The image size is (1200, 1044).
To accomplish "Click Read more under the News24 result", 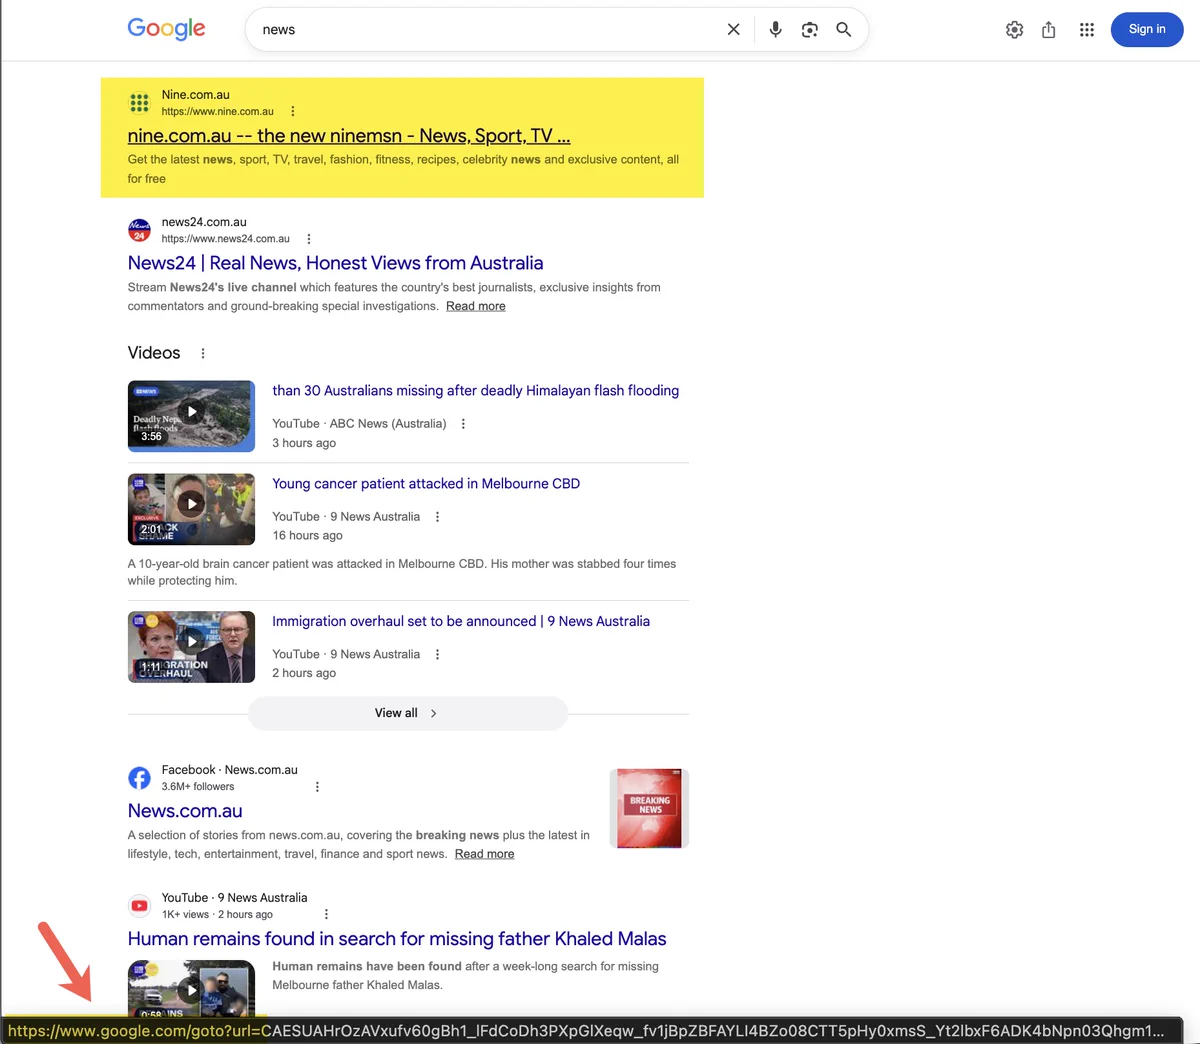I will coord(475,306).
